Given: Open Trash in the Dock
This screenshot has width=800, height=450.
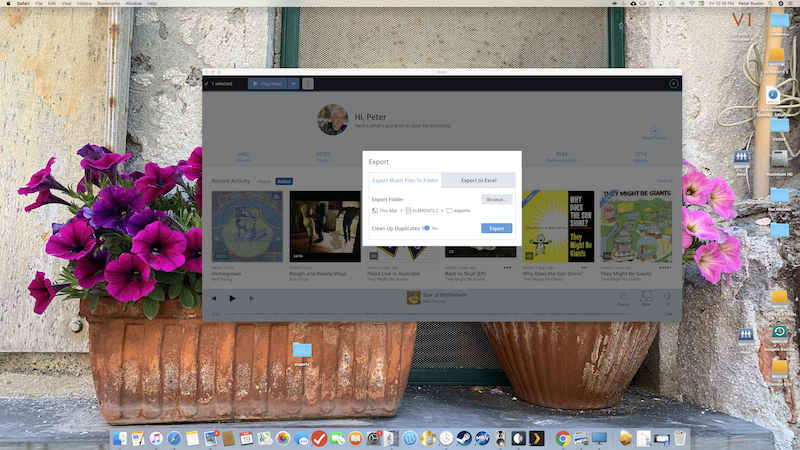Looking at the screenshot, I should [x=680, y=438].
